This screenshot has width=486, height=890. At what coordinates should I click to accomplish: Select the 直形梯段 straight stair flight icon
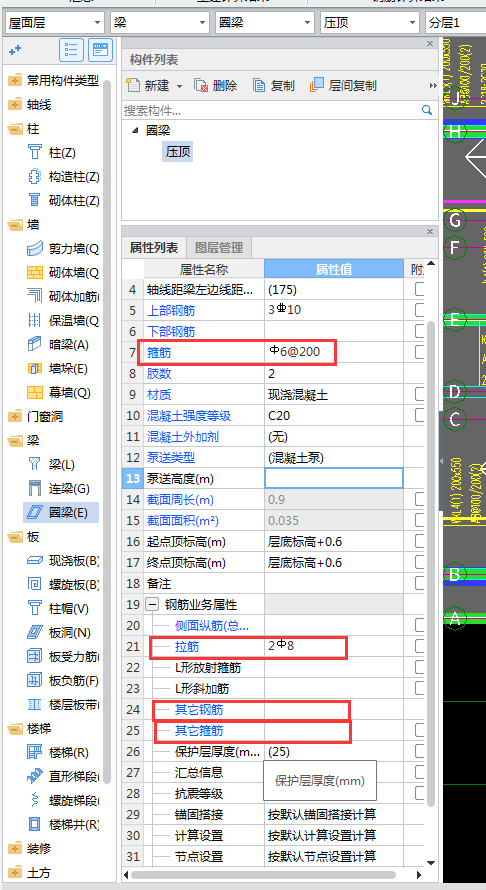coord(35,776)
